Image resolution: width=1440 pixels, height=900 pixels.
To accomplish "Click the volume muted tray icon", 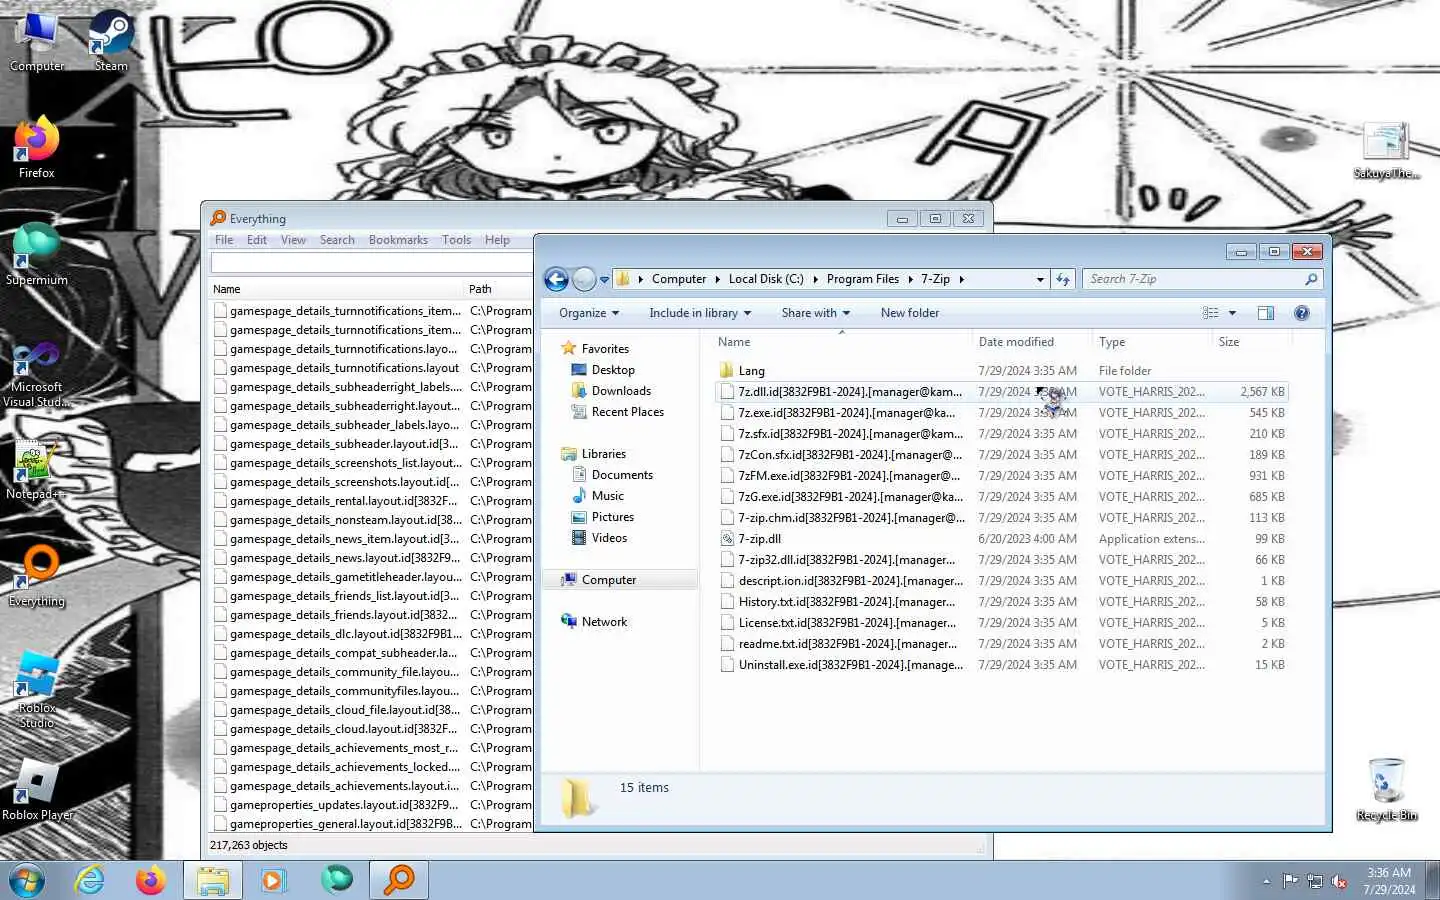I will 1339,881.
